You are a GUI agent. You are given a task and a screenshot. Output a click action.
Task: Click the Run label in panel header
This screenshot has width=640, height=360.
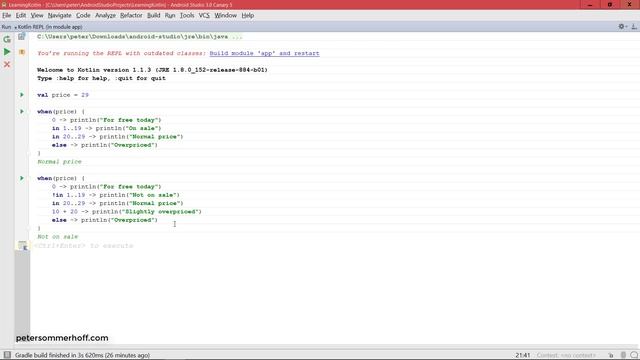pos(6,27)
